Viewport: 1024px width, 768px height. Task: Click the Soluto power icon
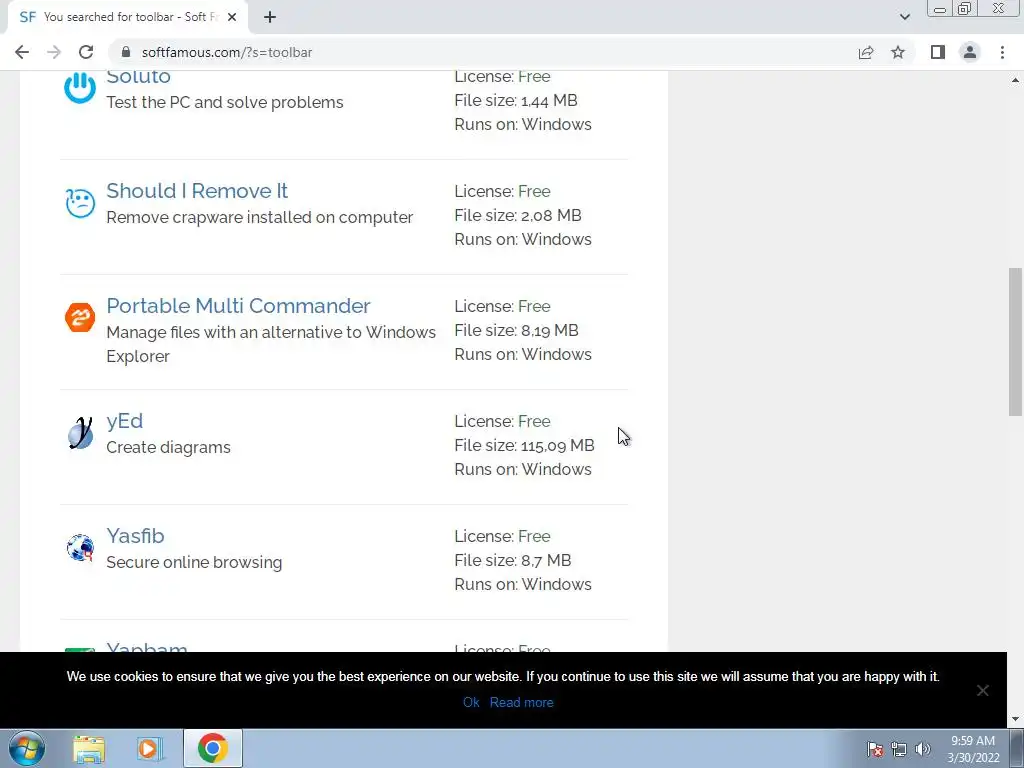(80, 88)
